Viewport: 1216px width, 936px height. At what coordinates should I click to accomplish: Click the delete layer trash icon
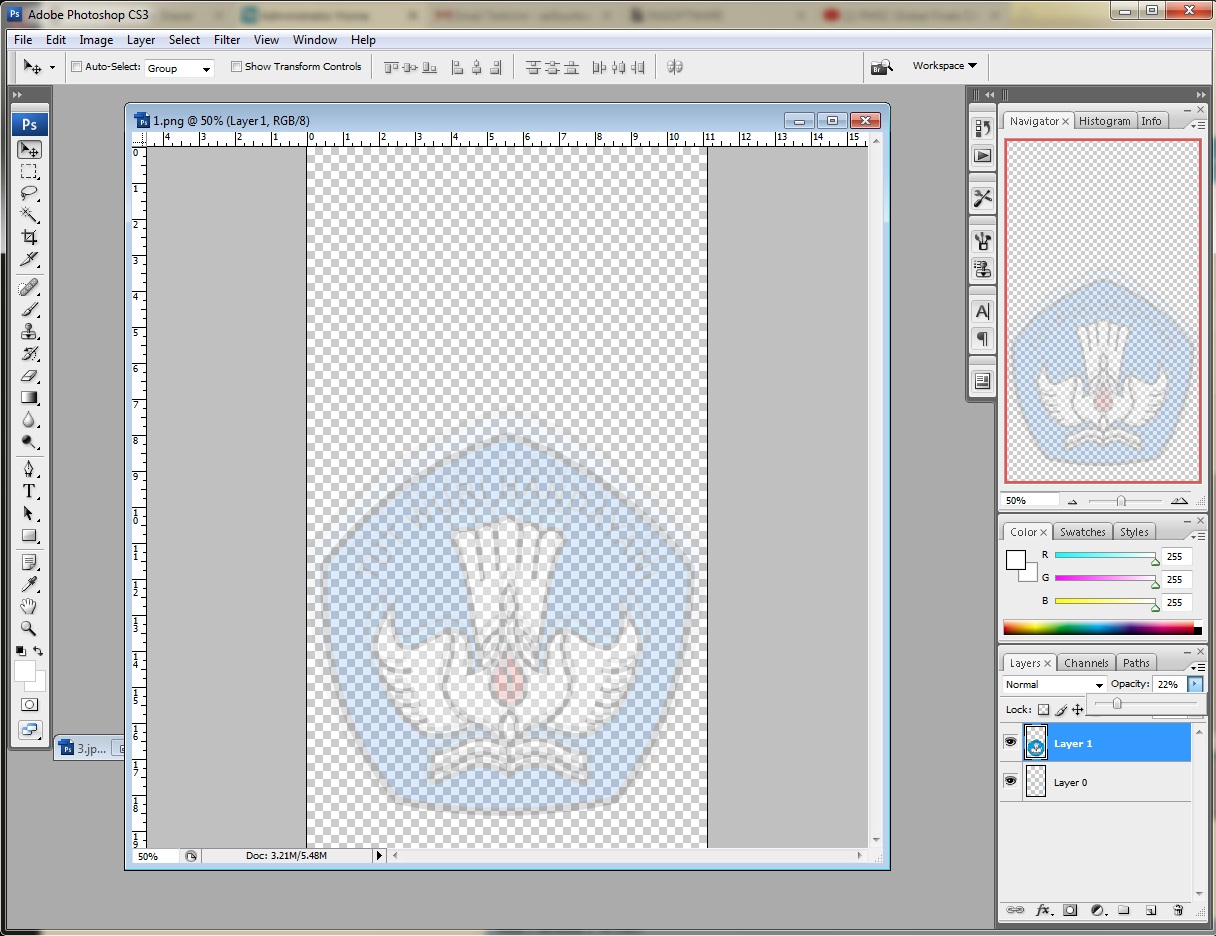click(1178, 910)
